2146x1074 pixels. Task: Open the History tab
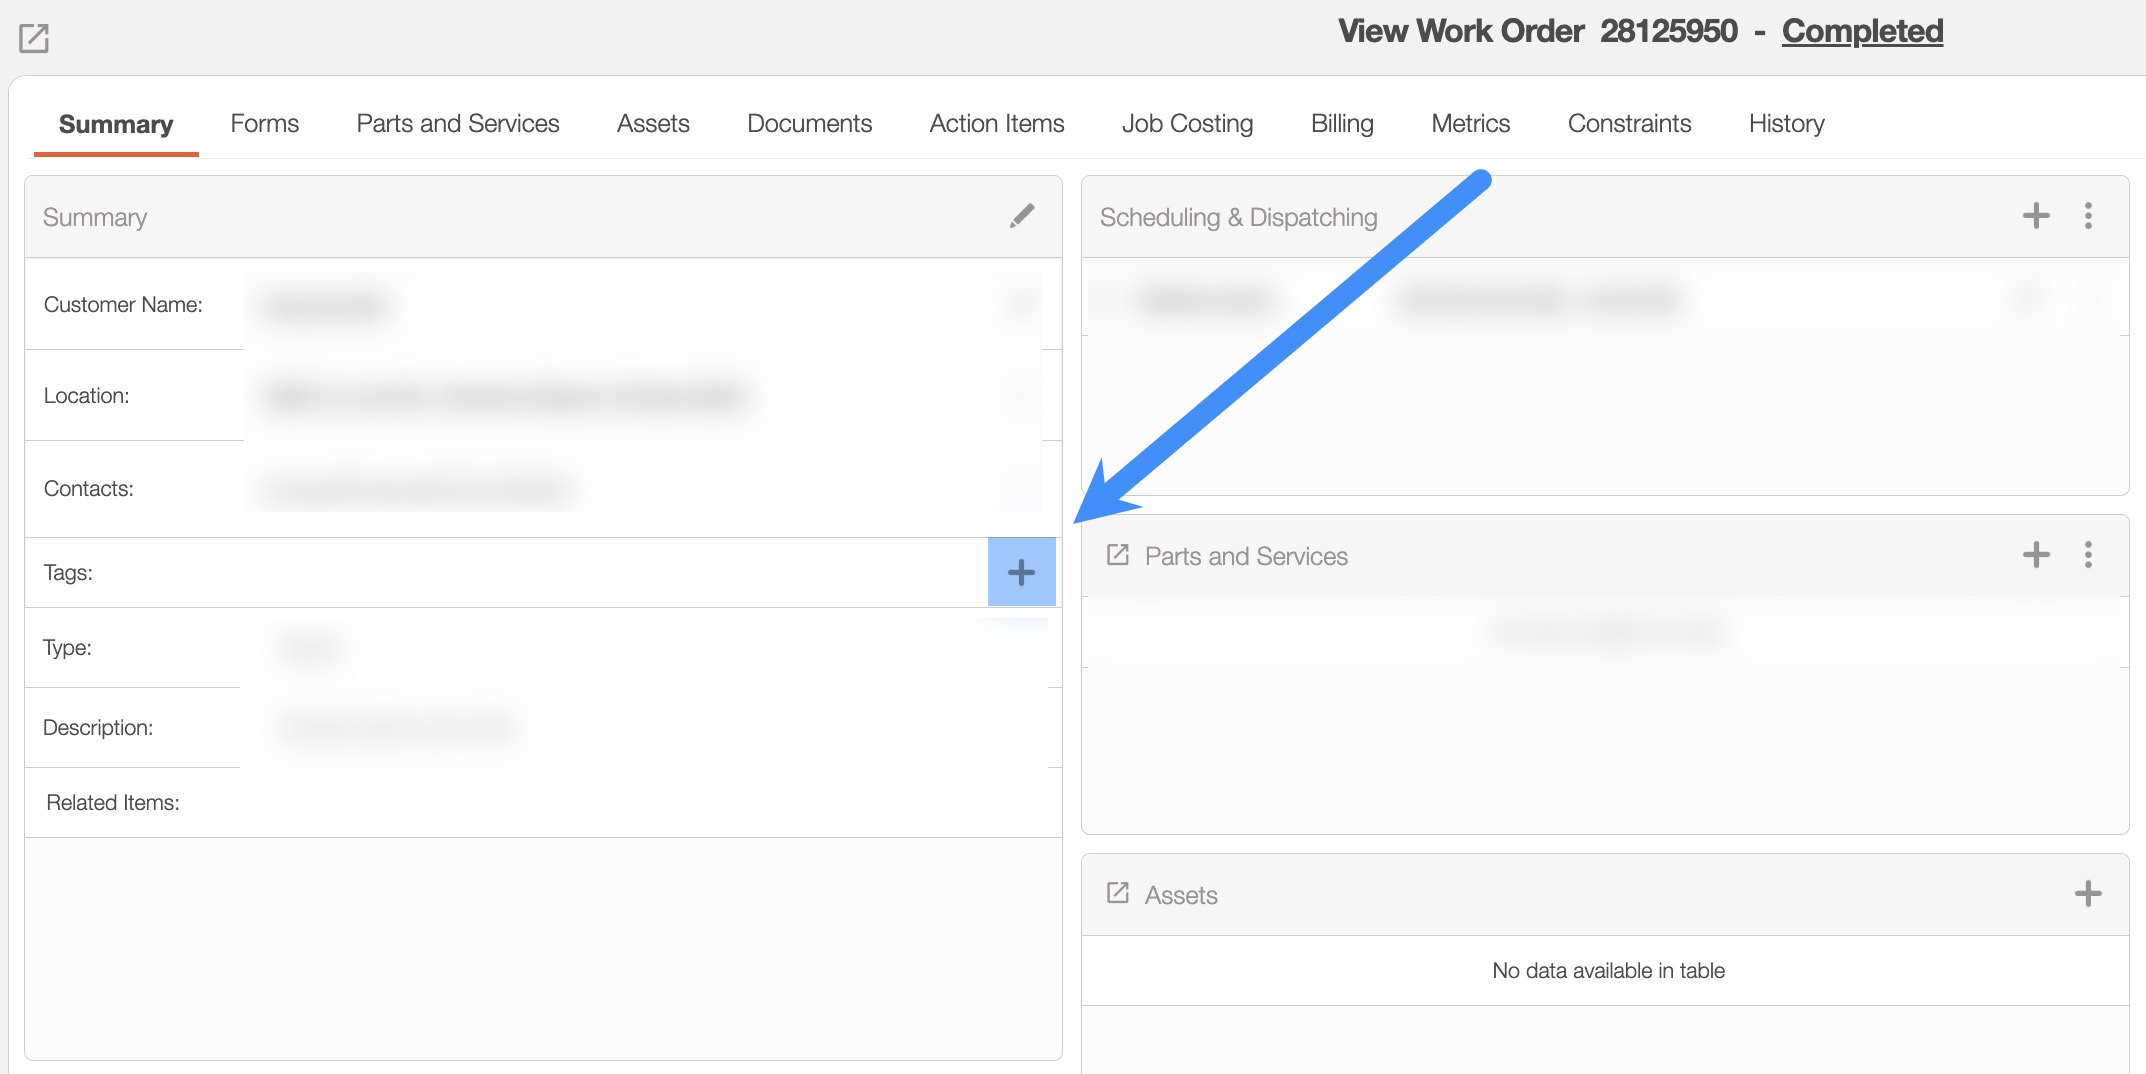pyautogui.click(x=1786, y=123)
